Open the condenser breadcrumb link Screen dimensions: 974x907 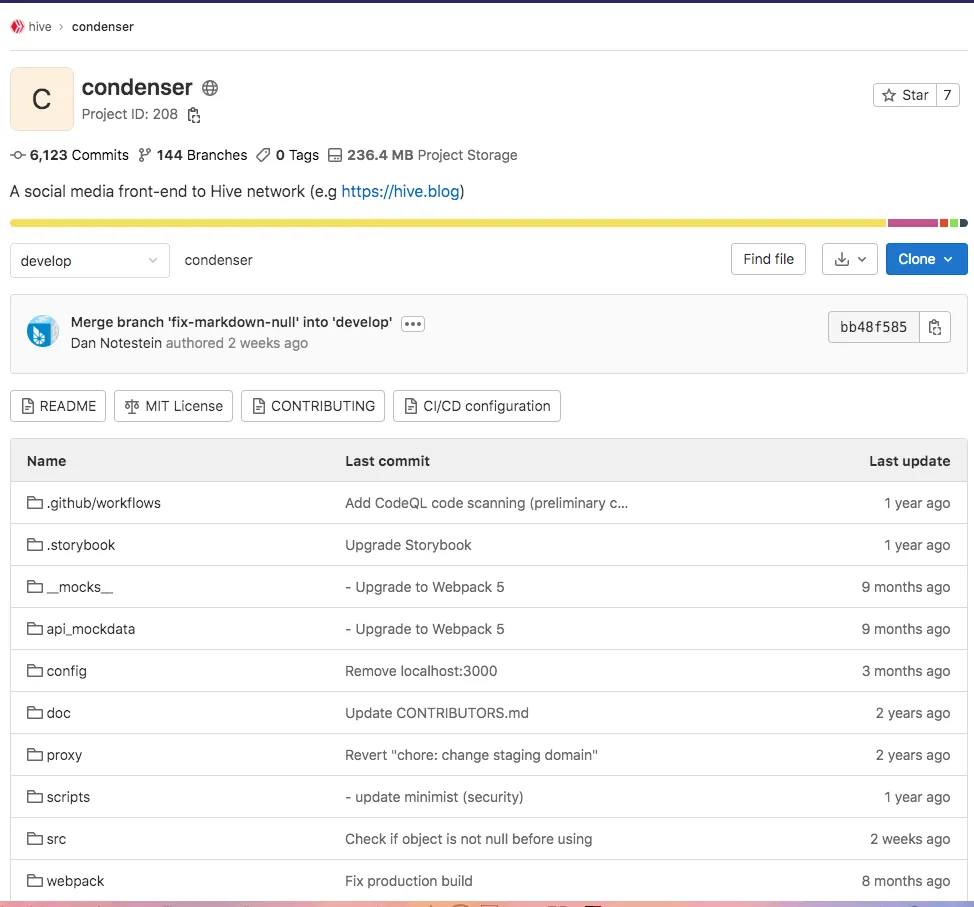click(102, 27)
